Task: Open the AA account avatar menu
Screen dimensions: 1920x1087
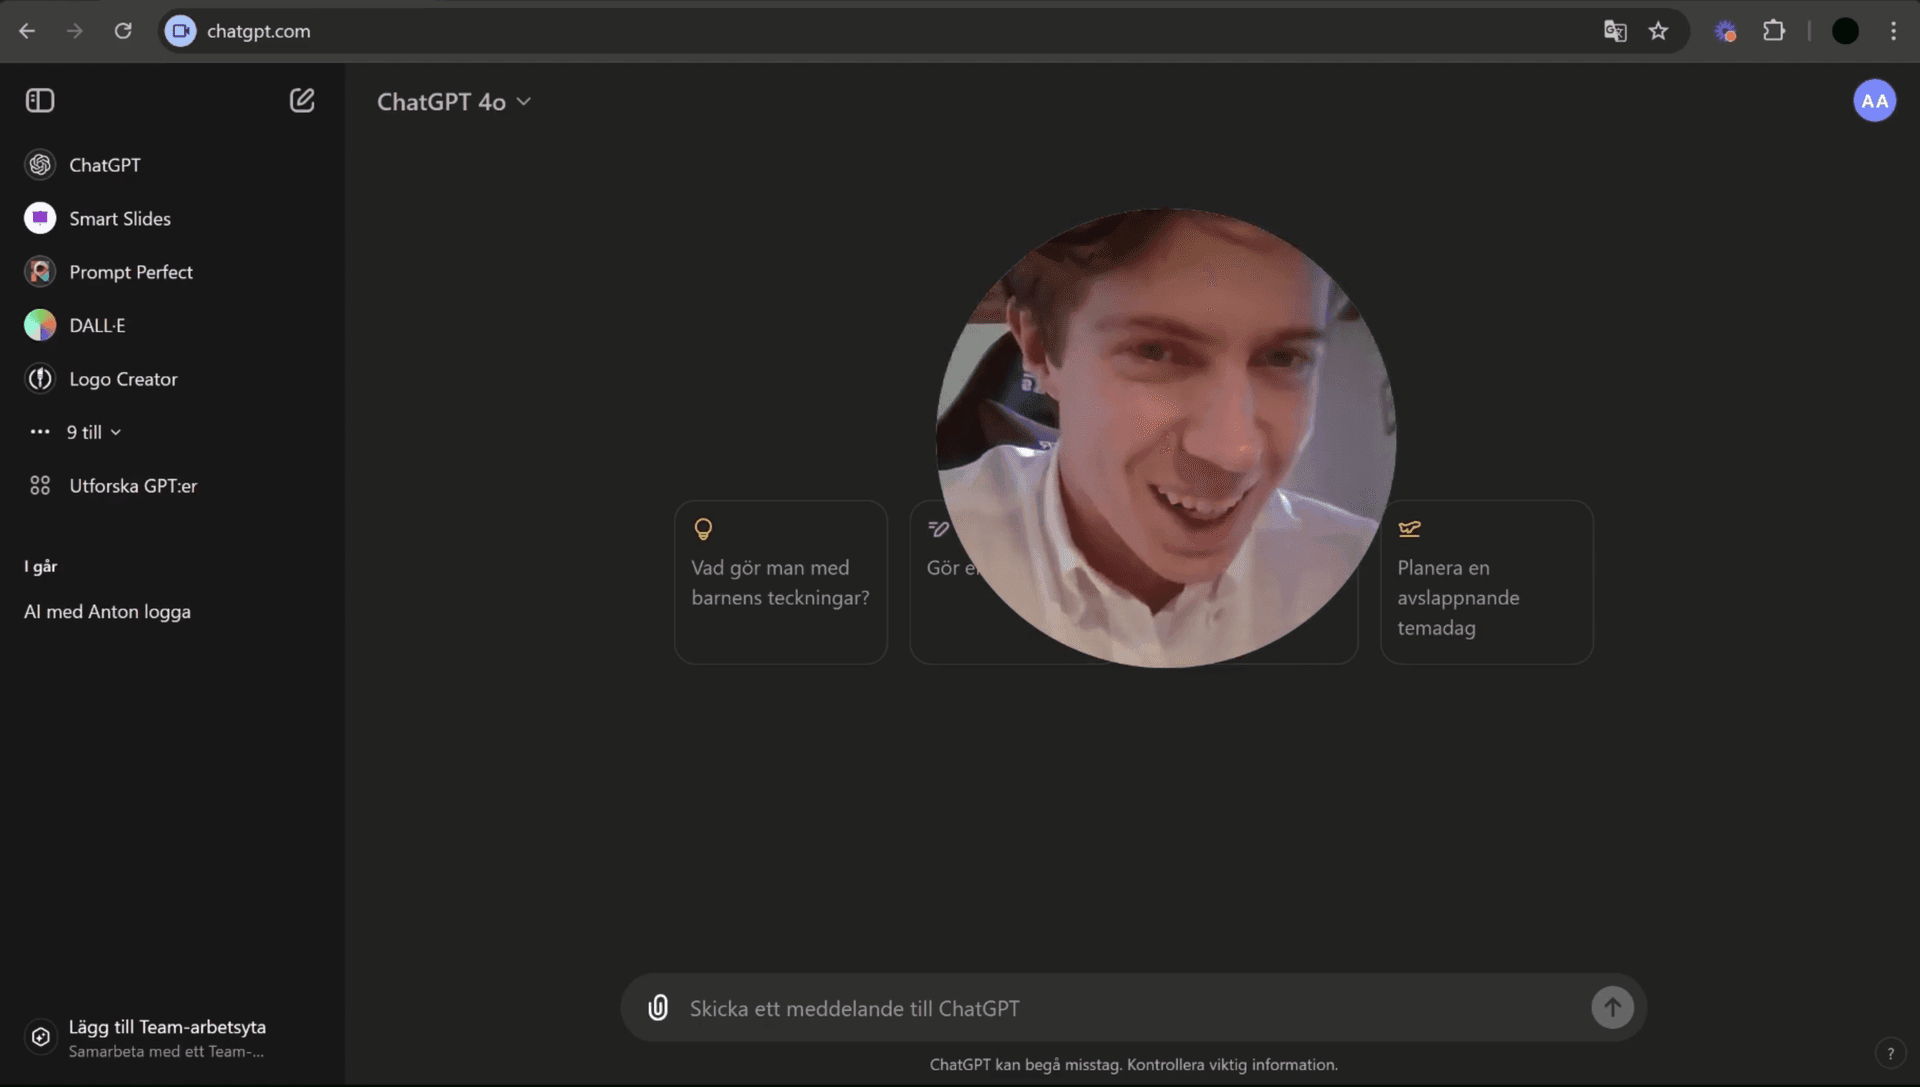Action: pyautogui.click(x=1874, y=100)
